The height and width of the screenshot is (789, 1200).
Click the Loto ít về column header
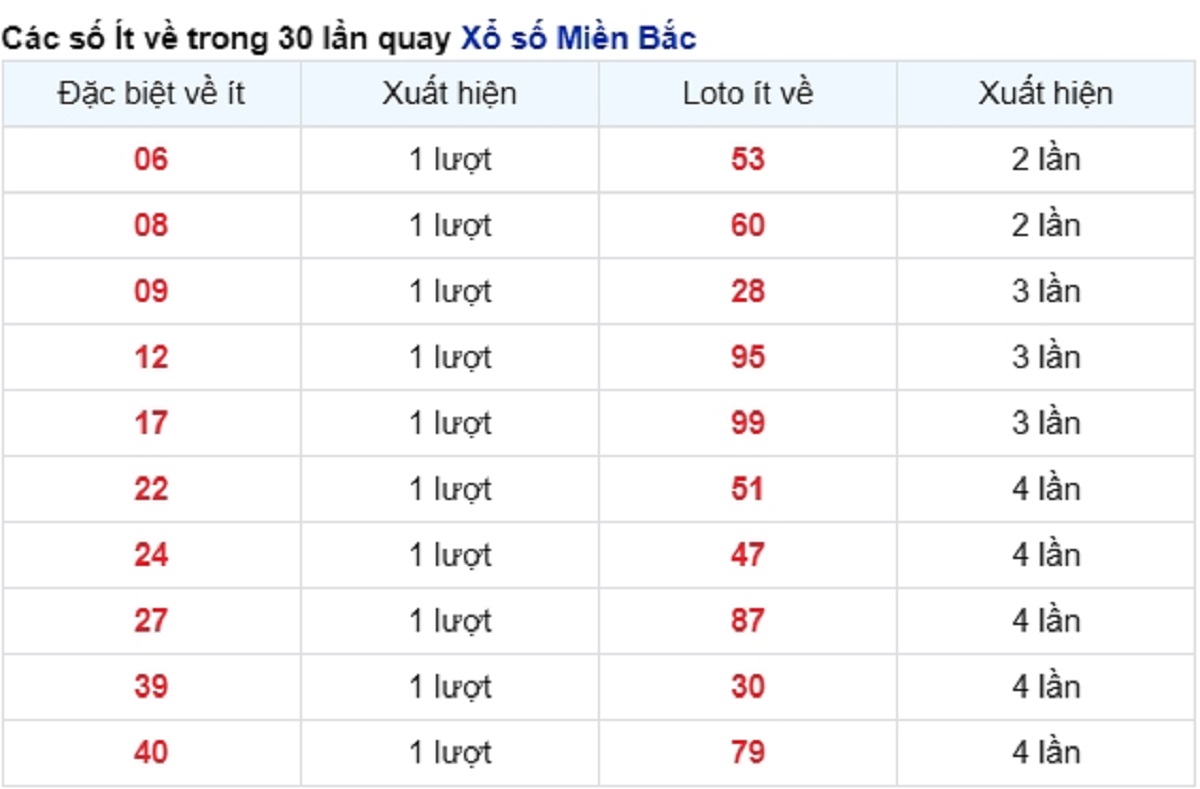pos(748,94)
